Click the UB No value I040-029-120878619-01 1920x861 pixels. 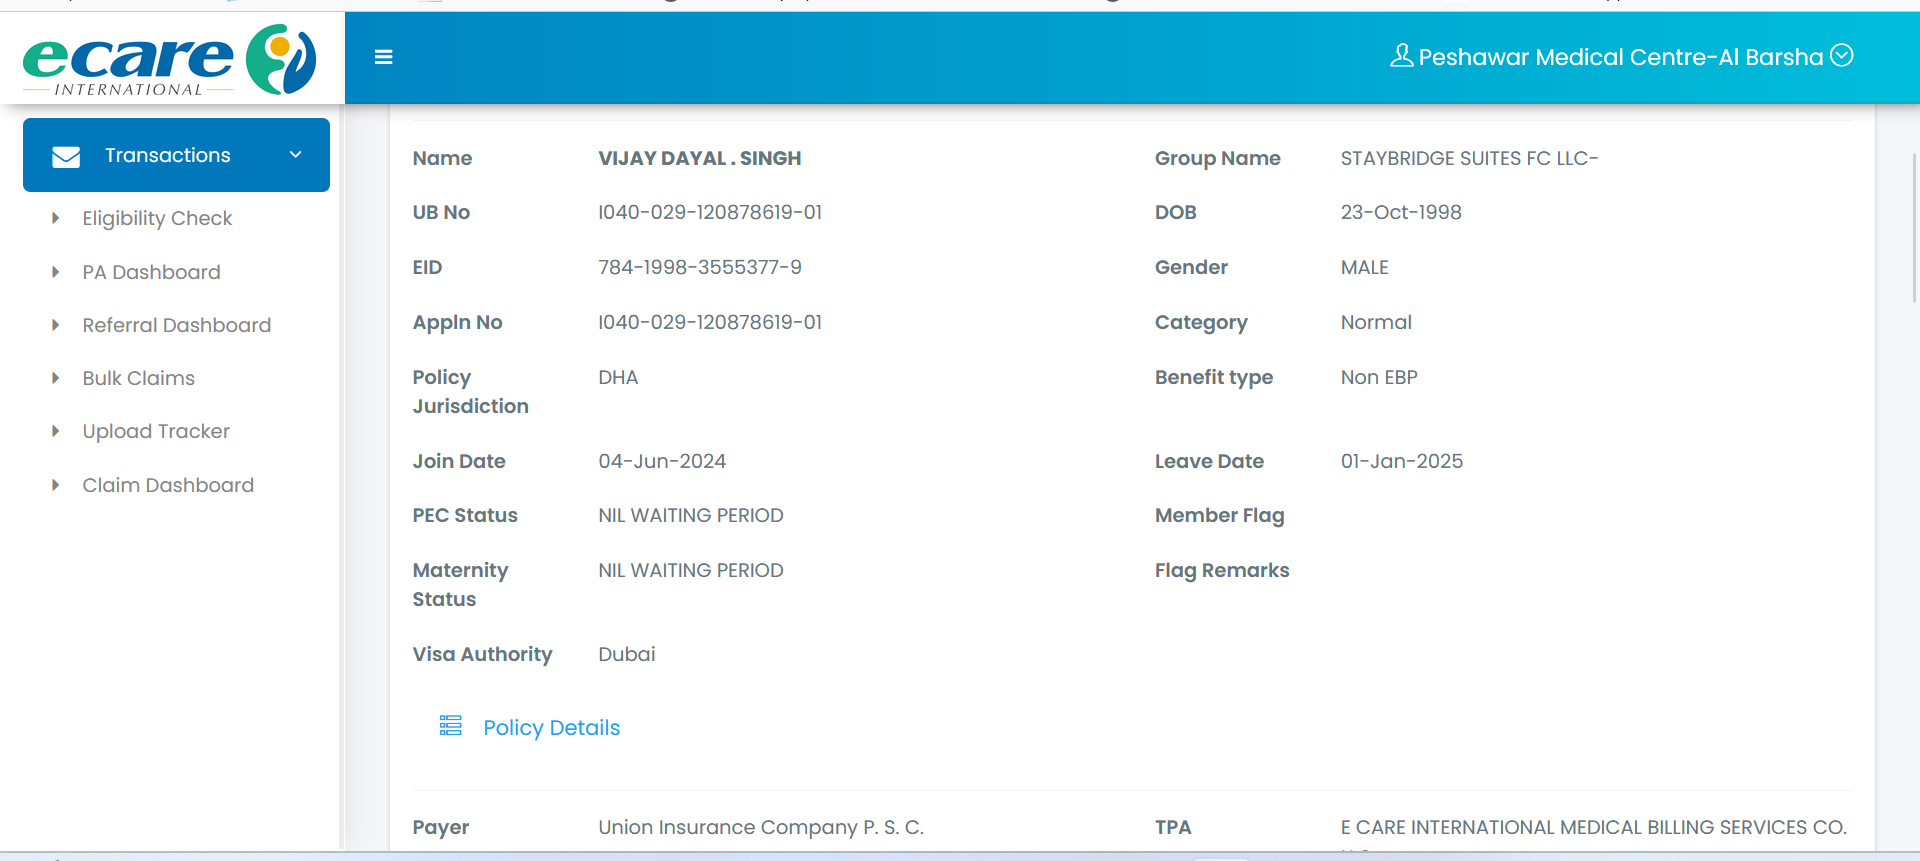pyautogui.click(x=710, y=212)
